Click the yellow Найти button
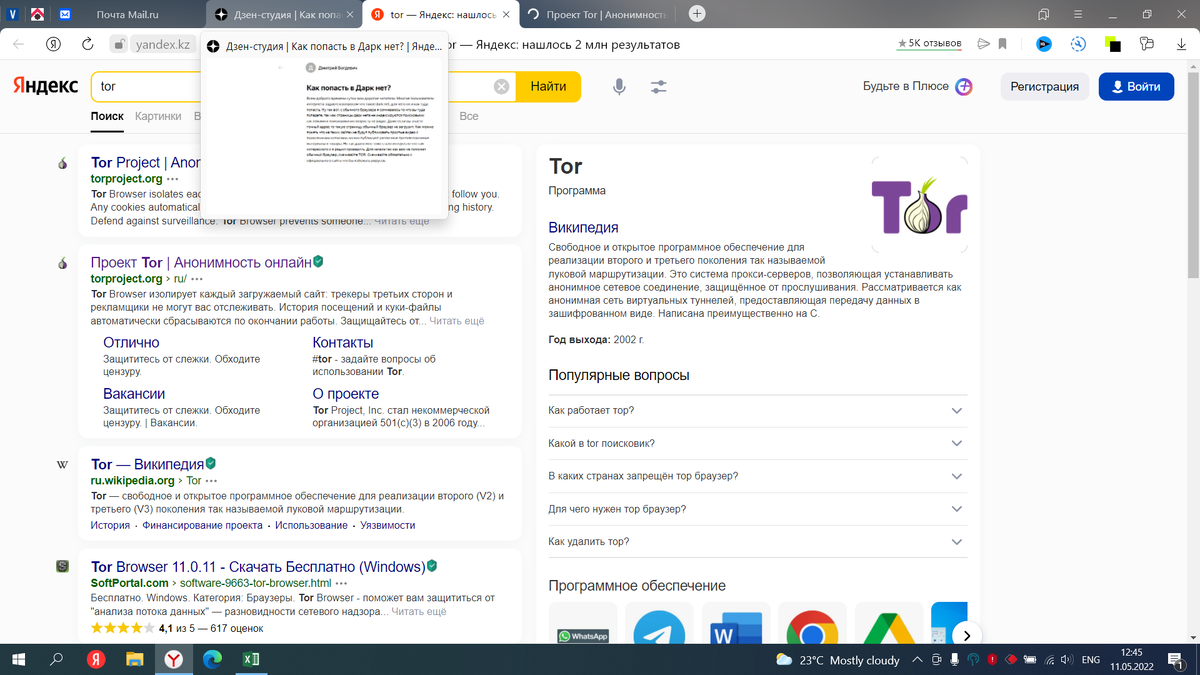This screenshot has width=1200, height=675. 548,87
